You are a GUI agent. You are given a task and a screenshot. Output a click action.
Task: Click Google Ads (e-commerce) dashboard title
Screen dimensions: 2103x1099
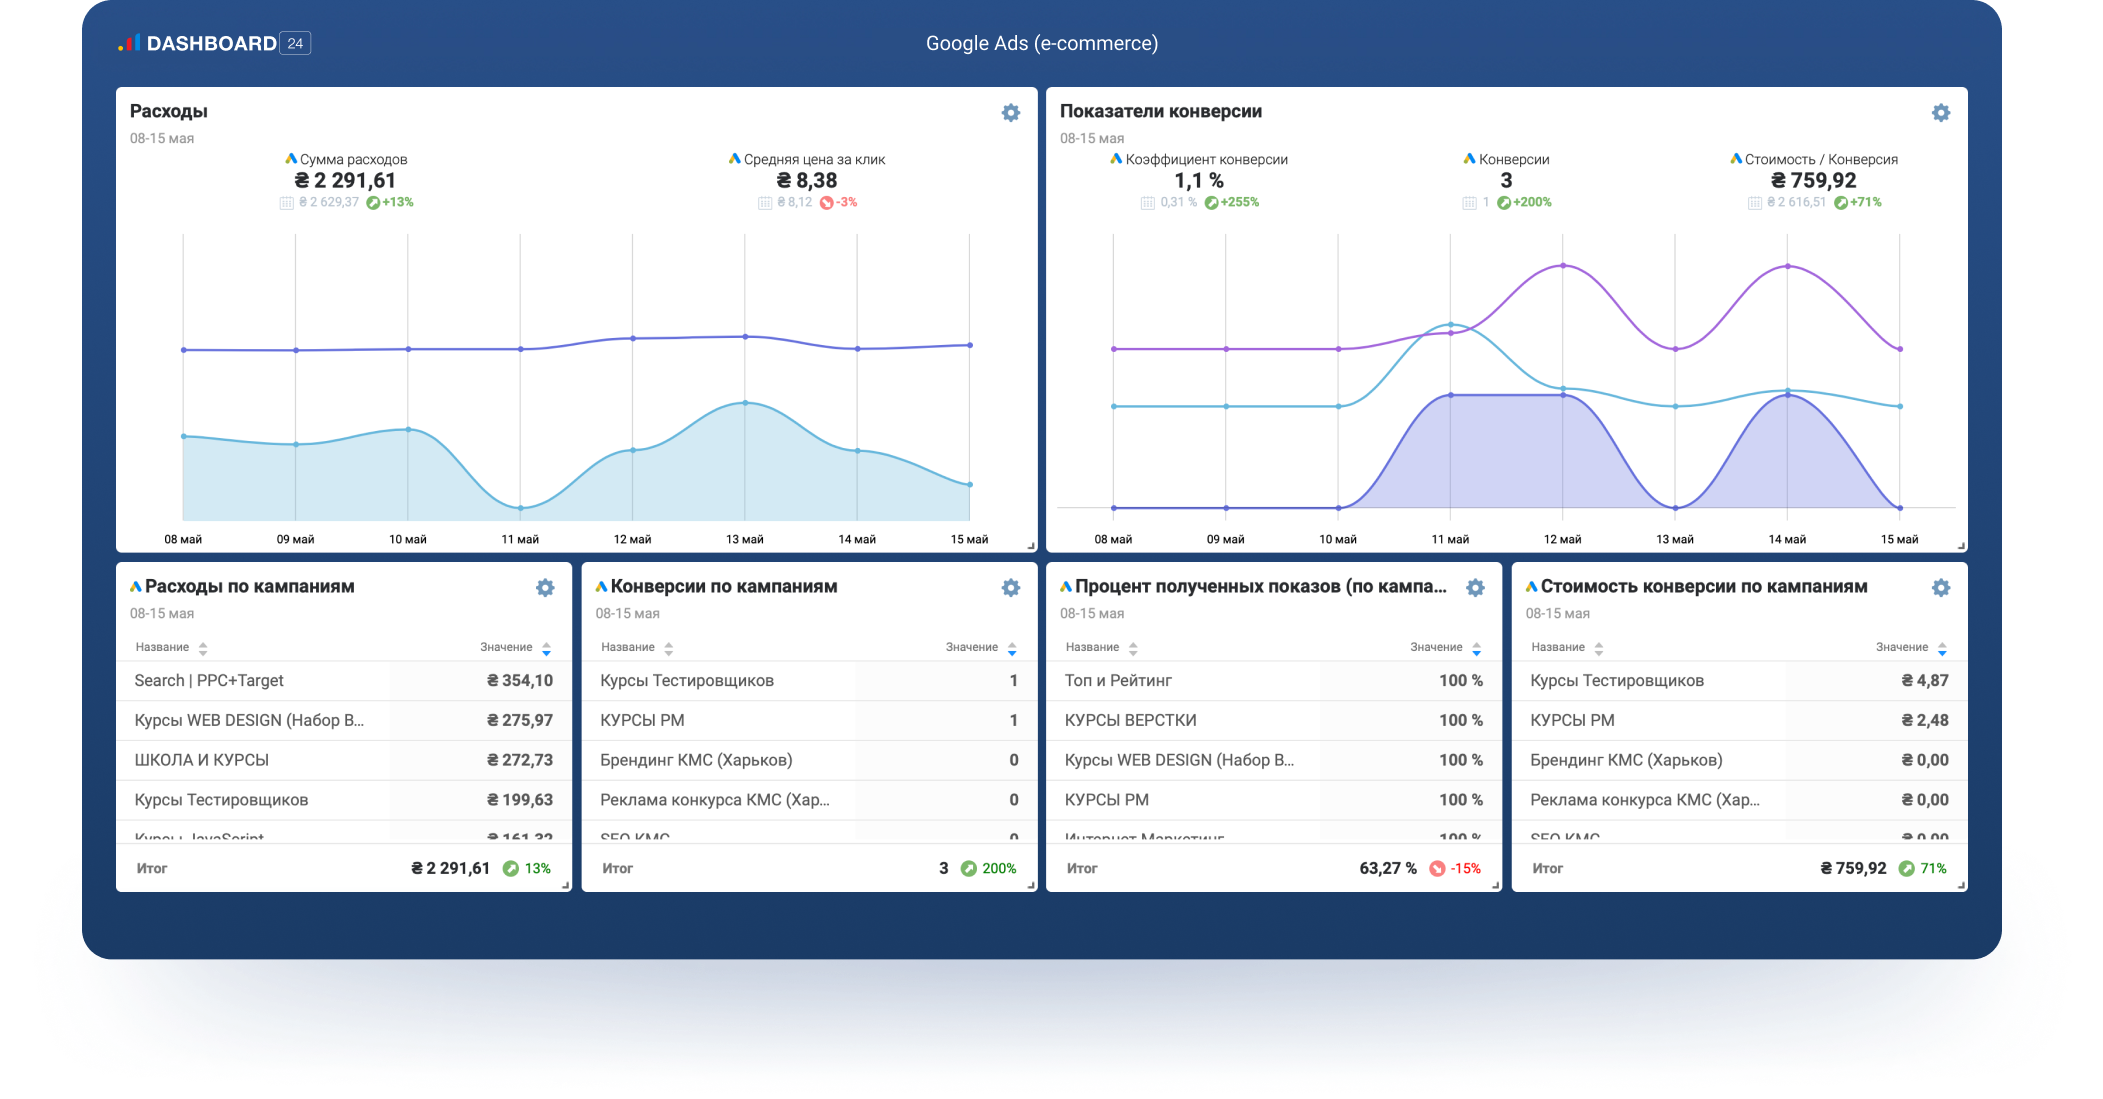(x=1041, y=43)
